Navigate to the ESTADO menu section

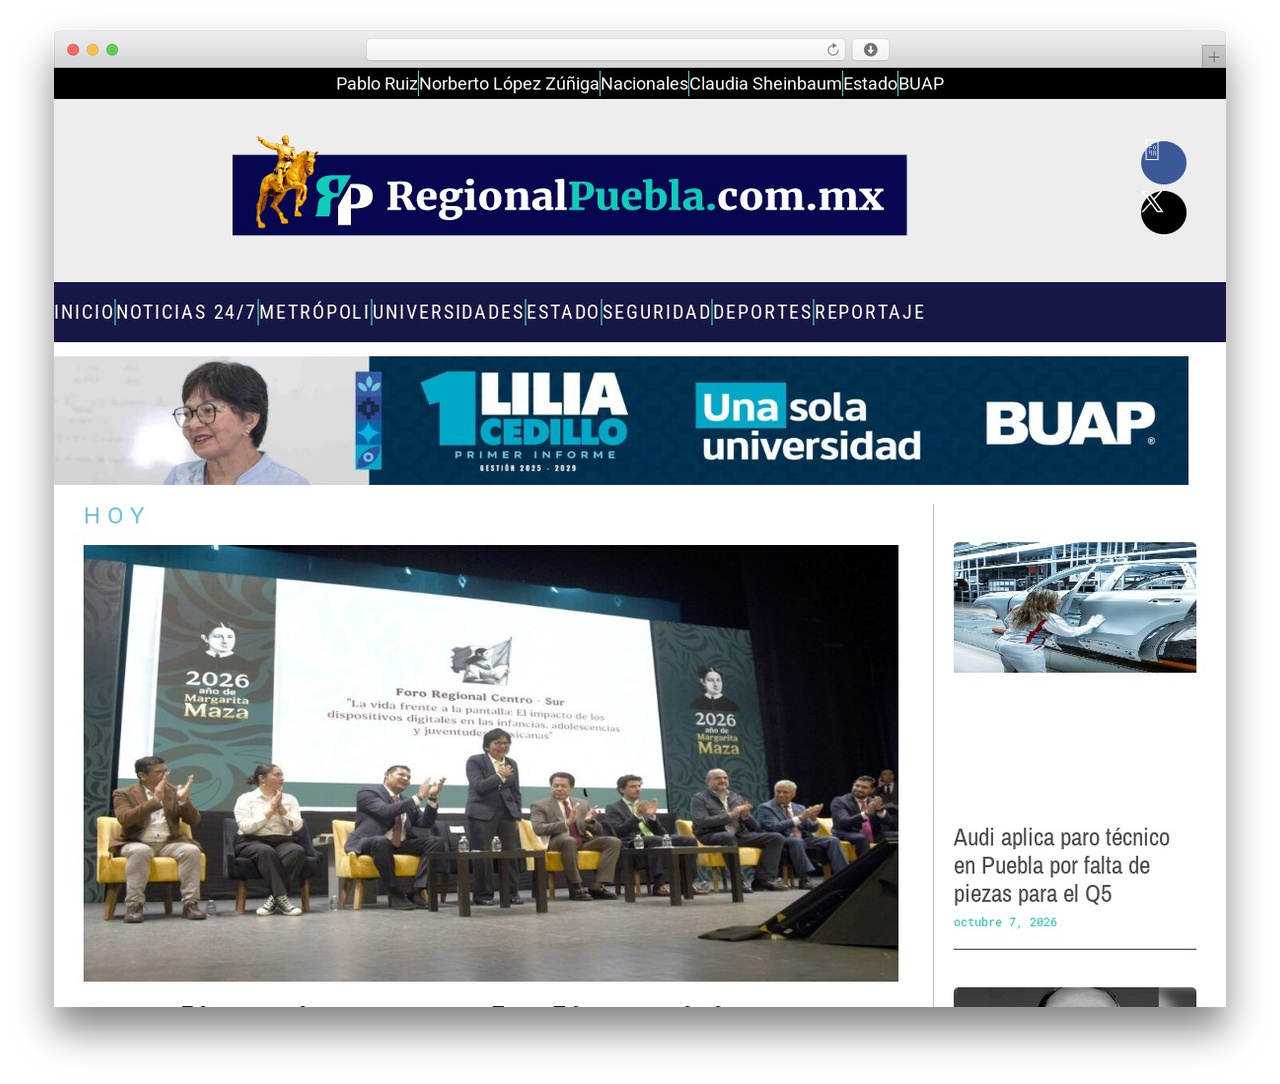pos(563,312)
